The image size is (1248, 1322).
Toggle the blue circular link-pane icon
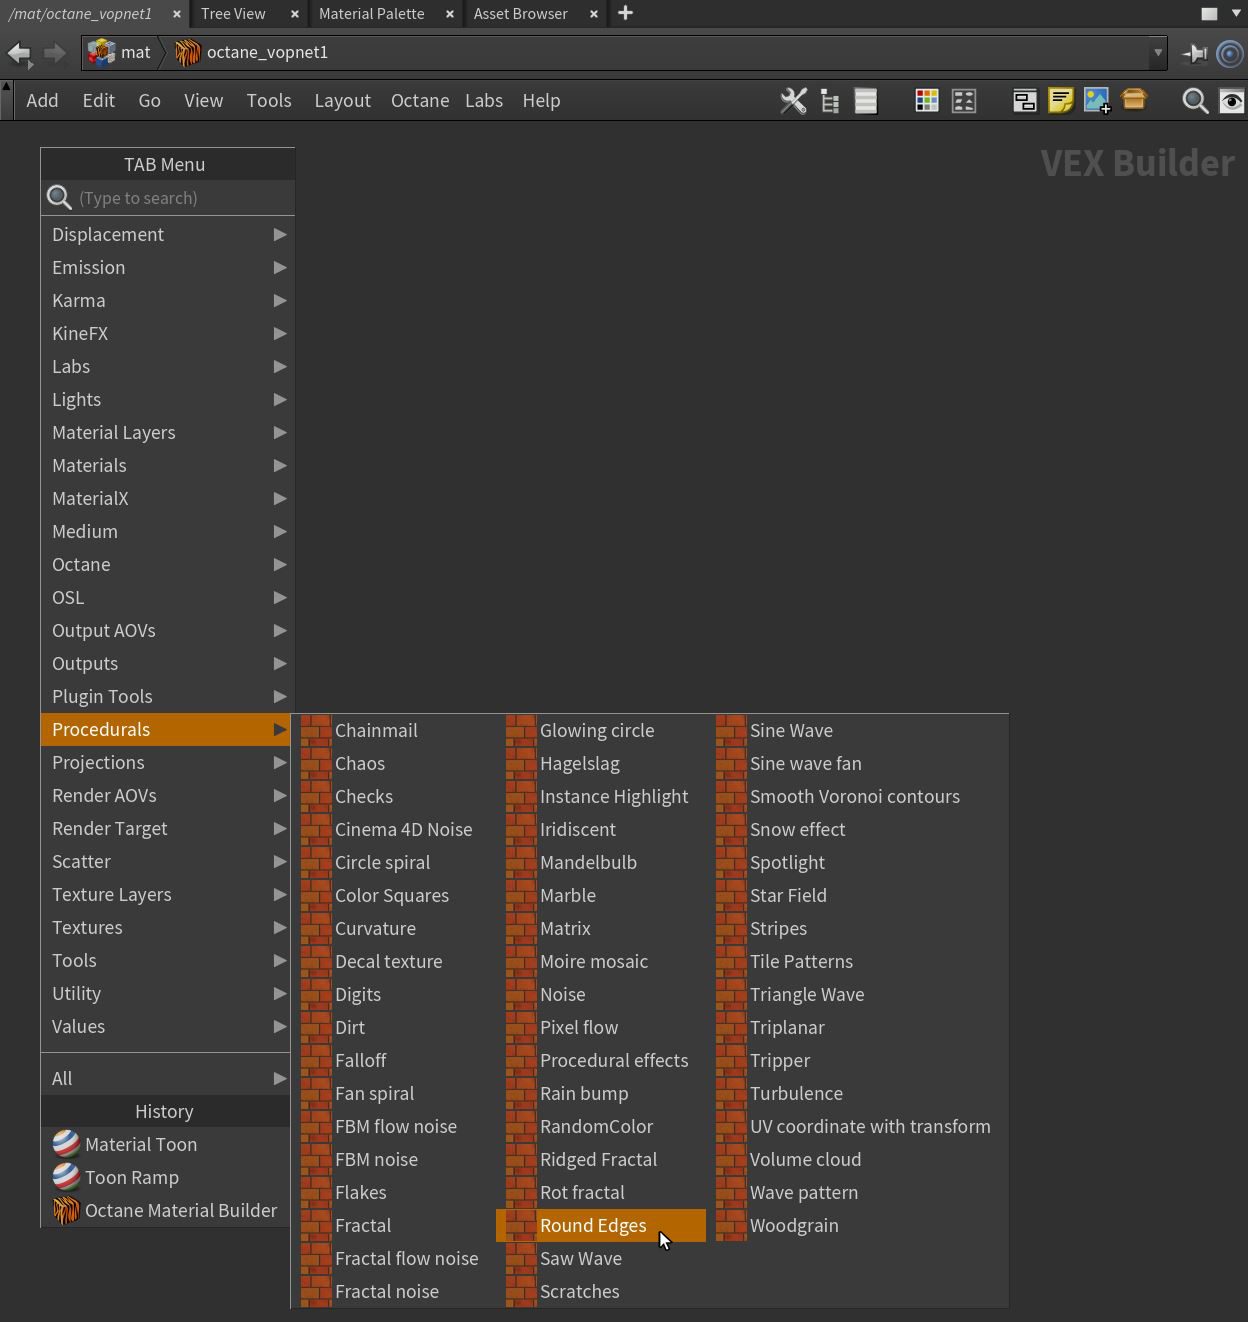(1230, 53)
